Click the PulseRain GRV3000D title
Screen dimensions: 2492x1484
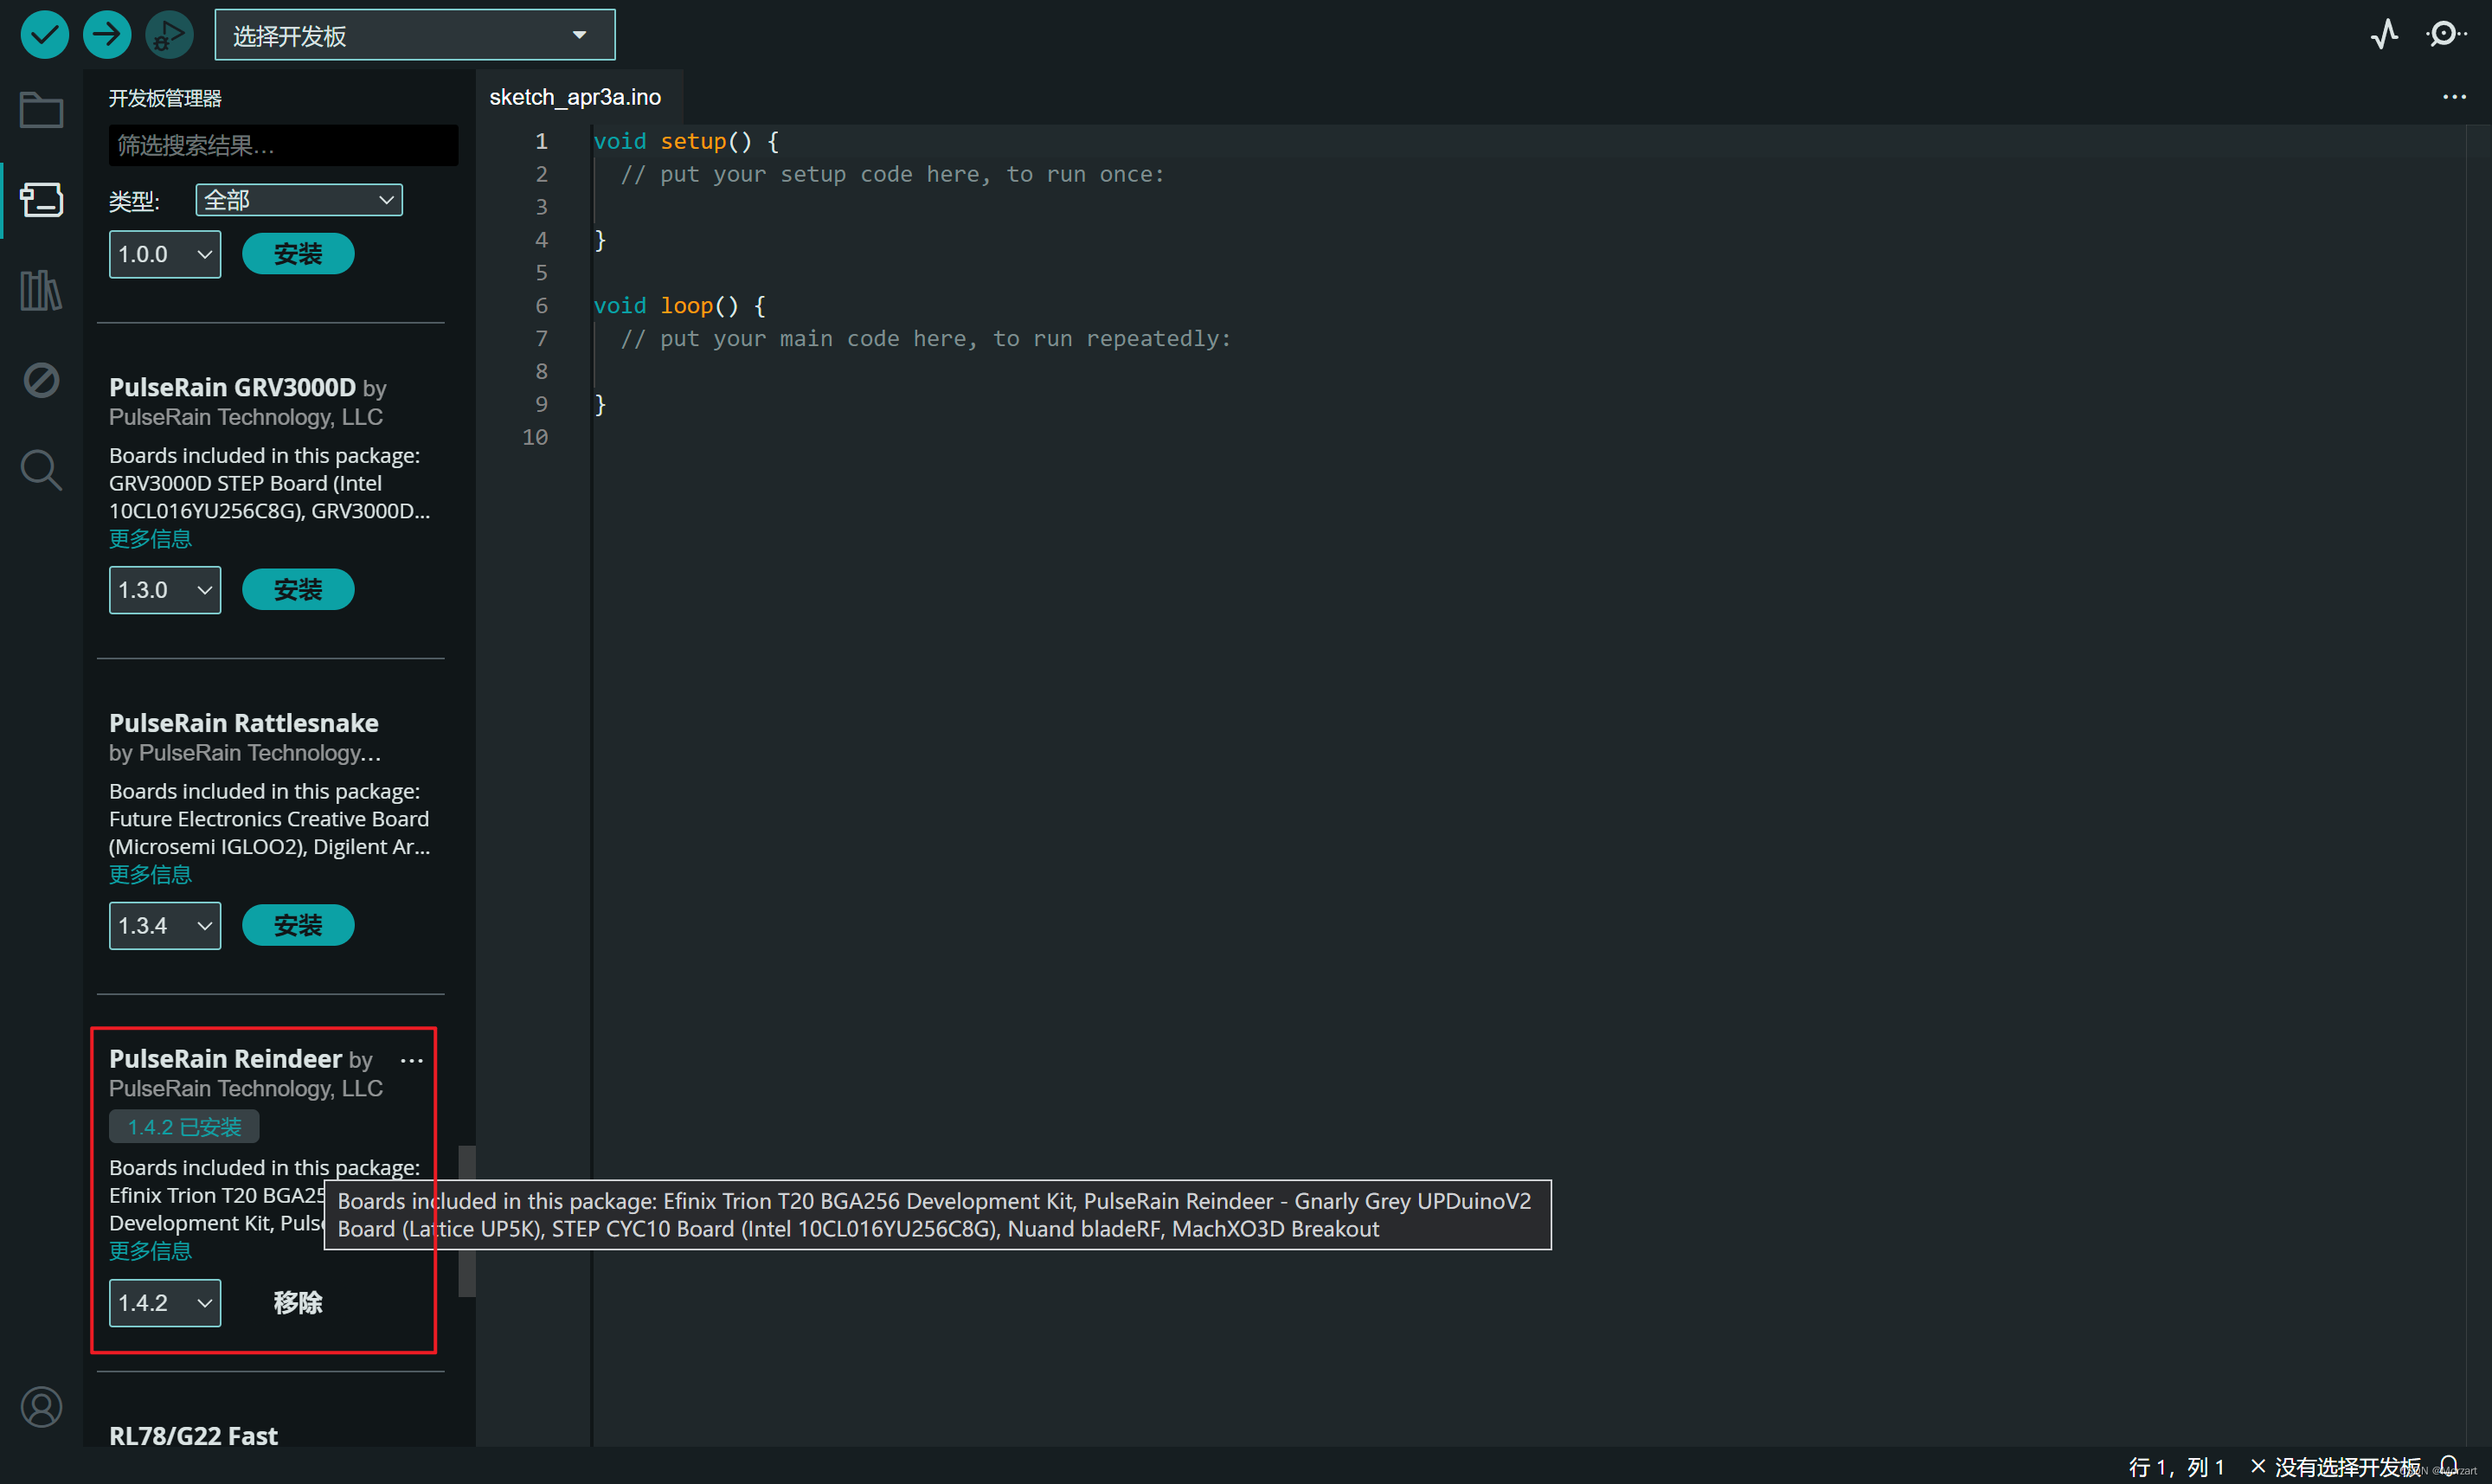pyautogui.click(x=232, y=387)
